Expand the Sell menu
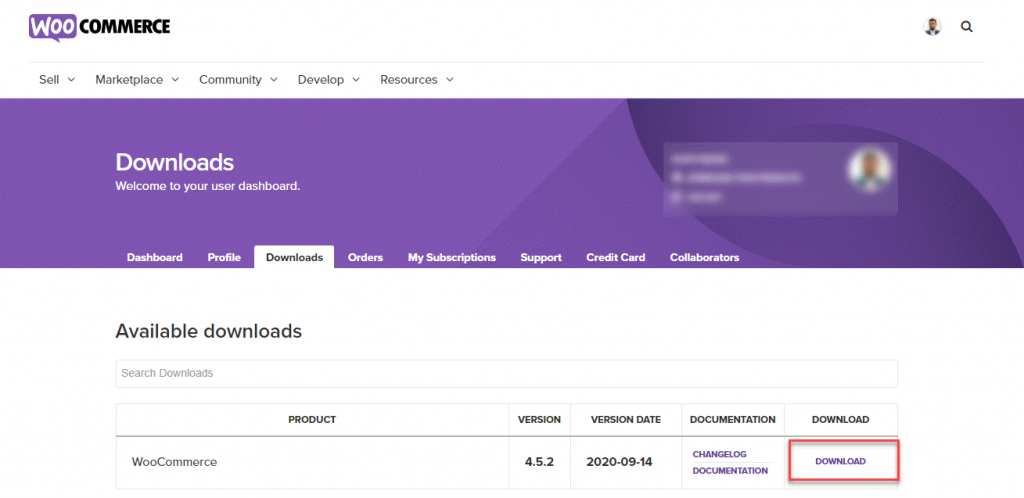Image resolution: width=1024 pixels, height=498 pixels. click(57, 80)
